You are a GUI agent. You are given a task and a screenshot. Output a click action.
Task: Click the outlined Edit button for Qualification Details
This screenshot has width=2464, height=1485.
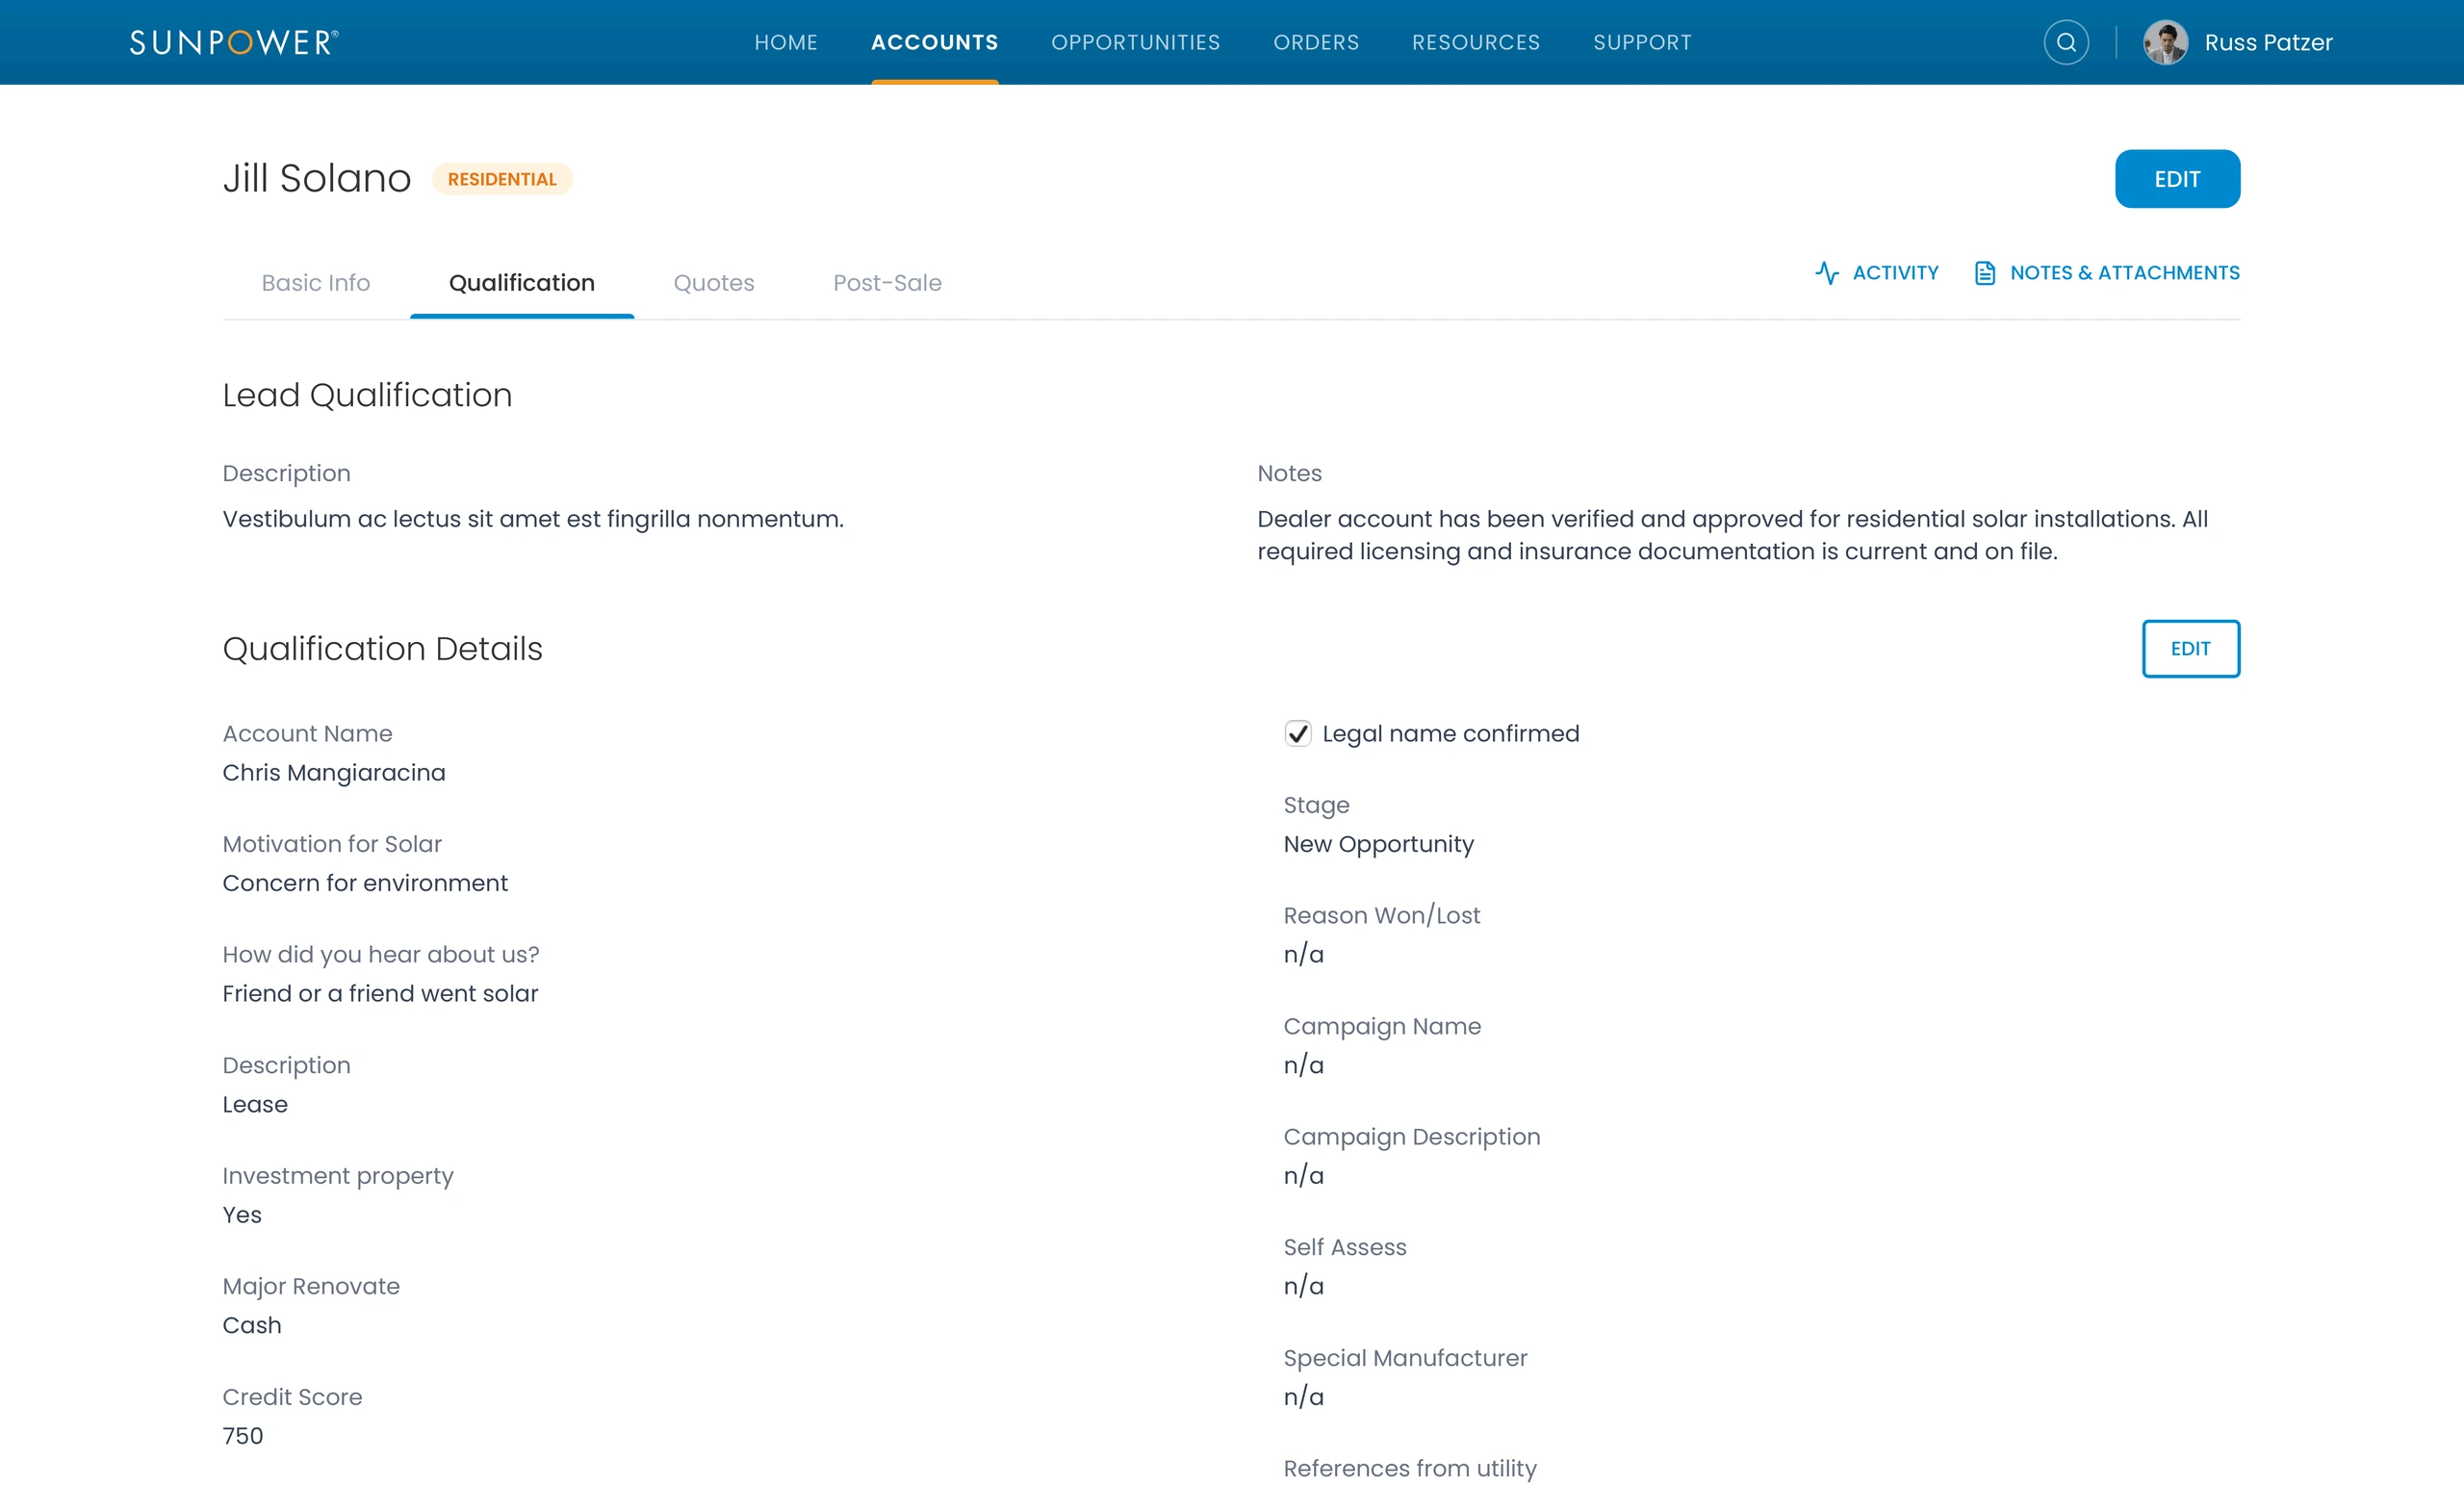(2190, 648)
